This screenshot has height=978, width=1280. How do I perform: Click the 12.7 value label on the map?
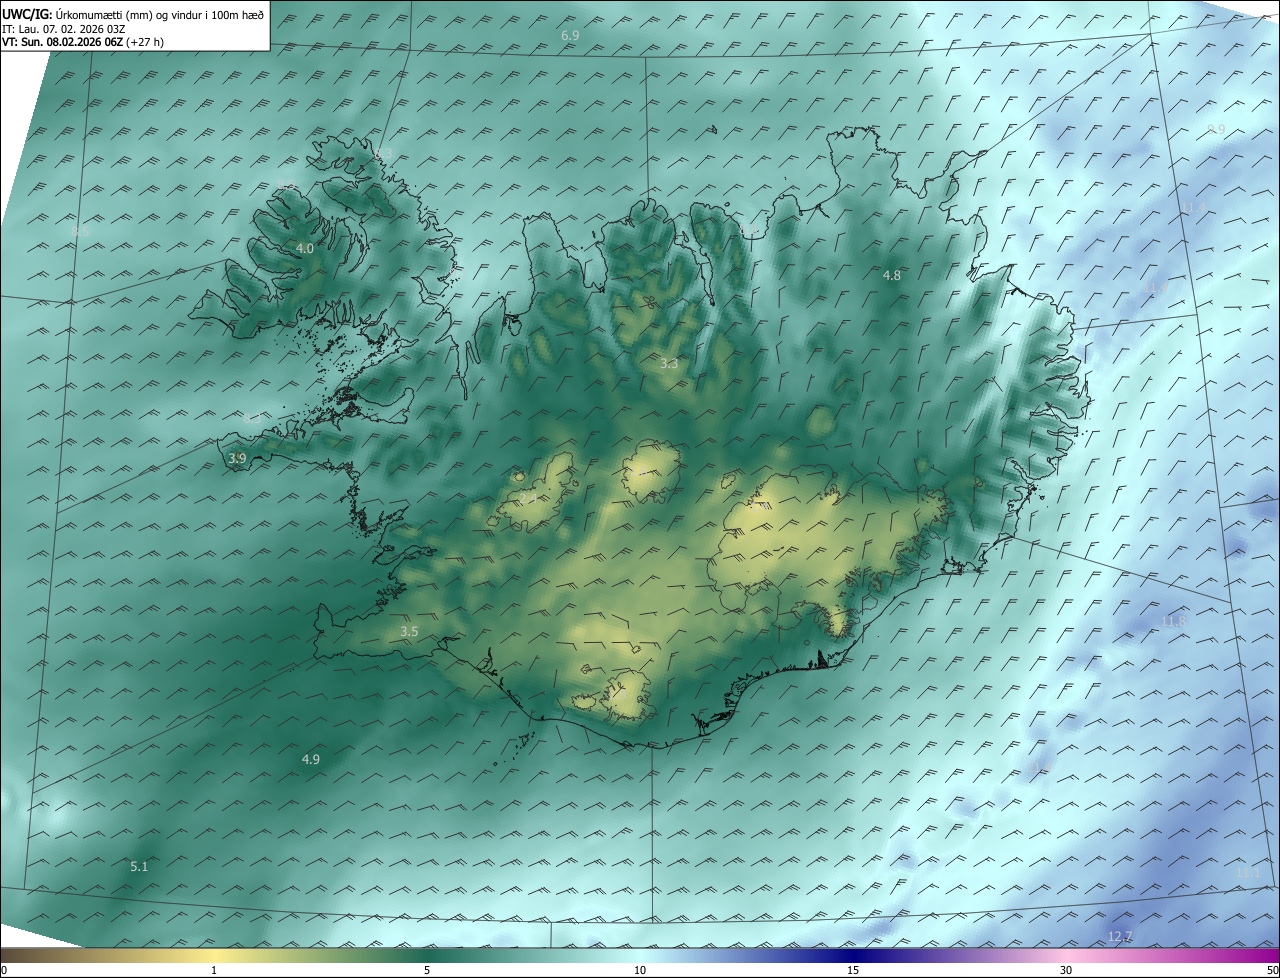pos(1121,936)
